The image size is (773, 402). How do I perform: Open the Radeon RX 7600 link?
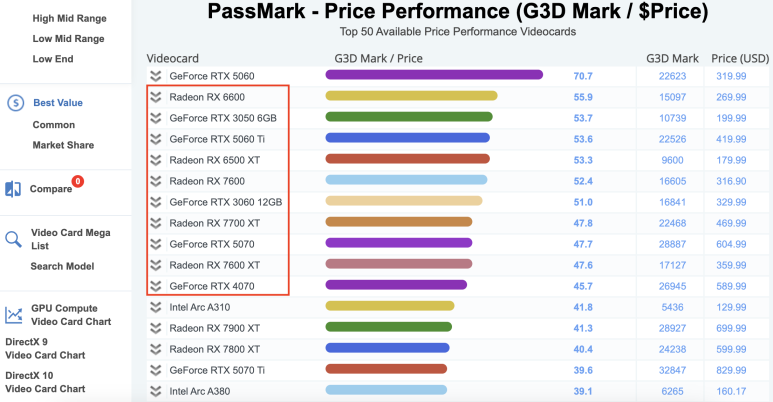pos(207,181)
